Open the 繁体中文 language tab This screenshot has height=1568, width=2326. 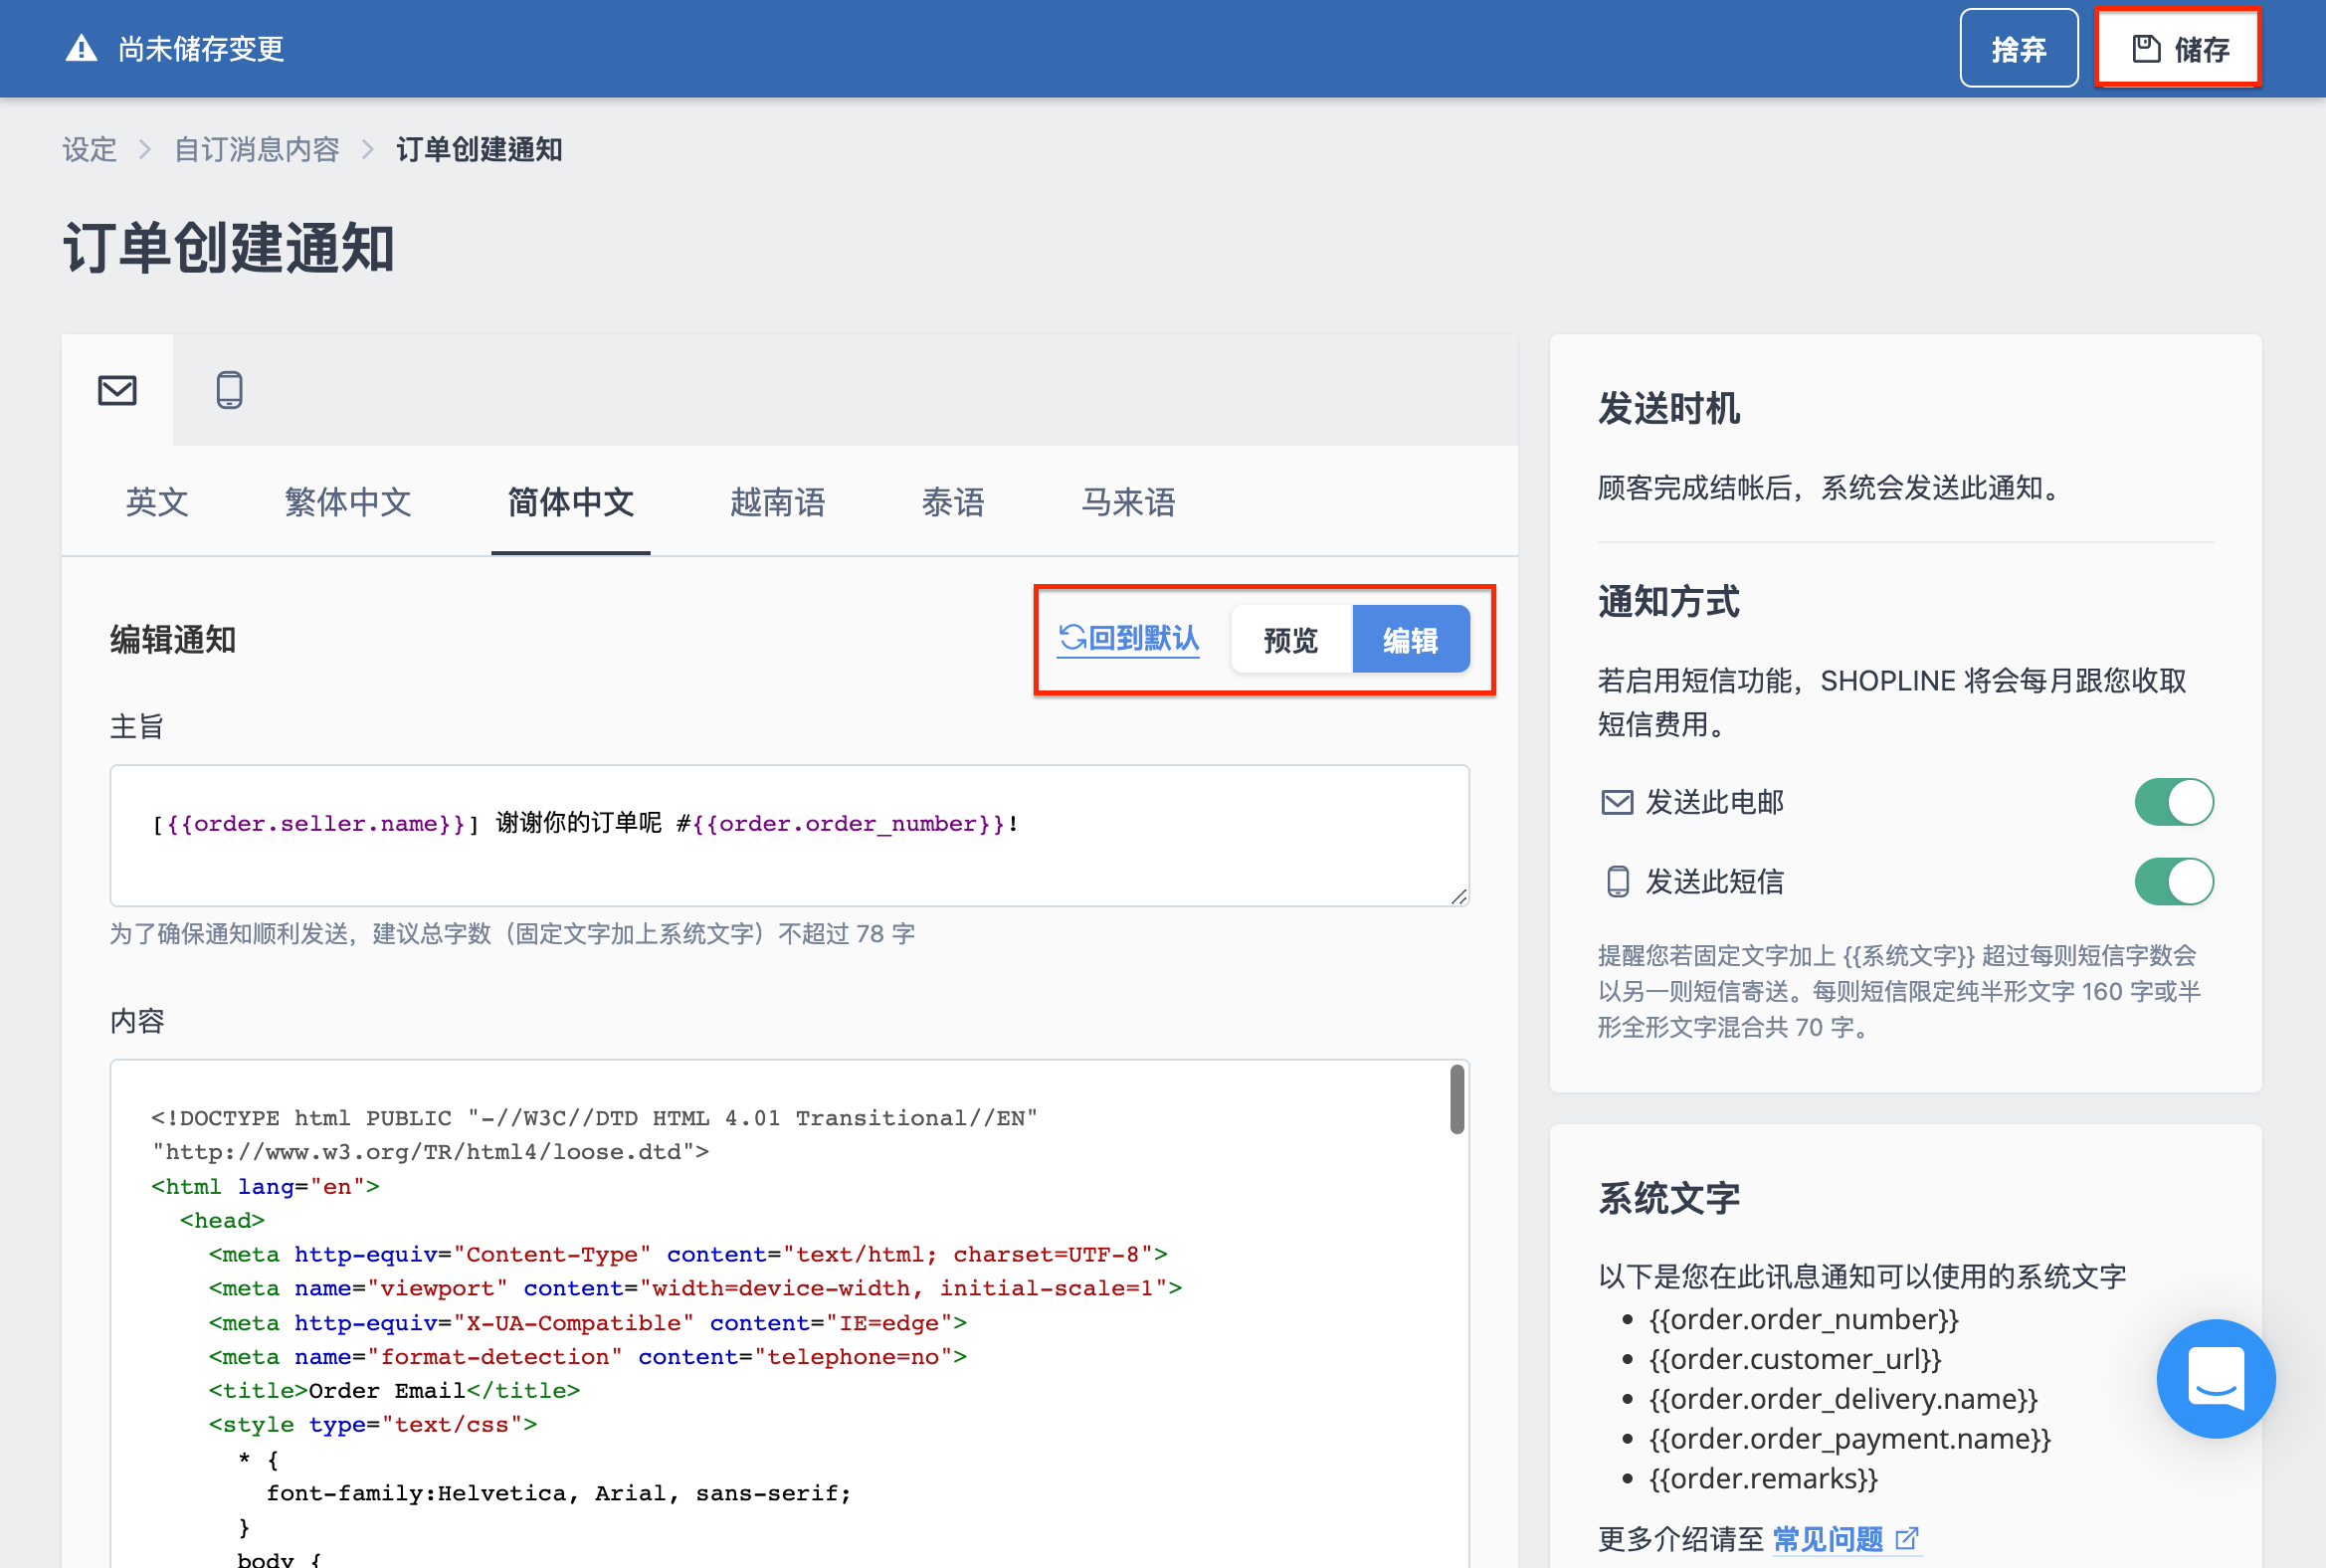(x=347, y=502)
